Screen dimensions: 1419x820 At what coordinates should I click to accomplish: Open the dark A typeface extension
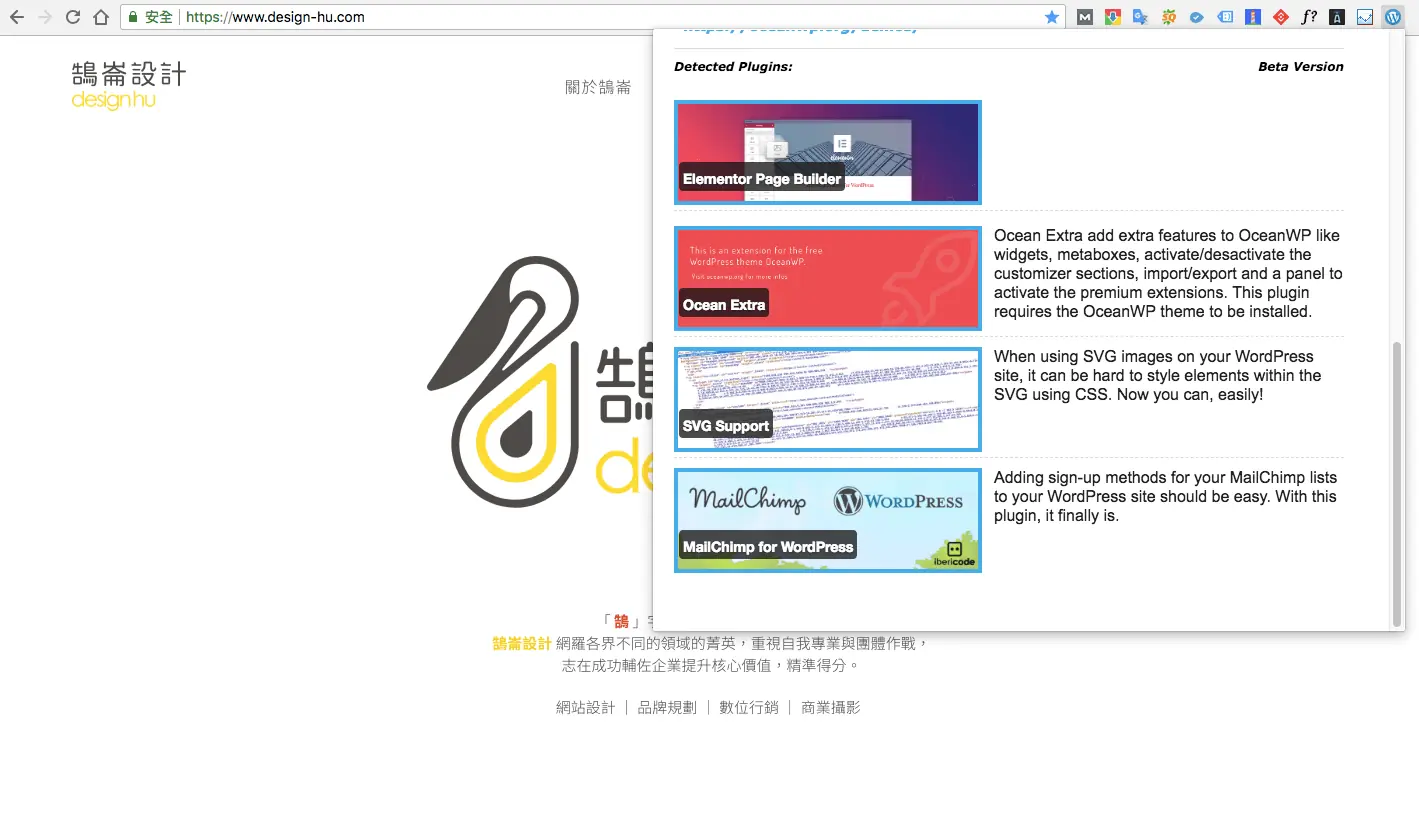(x=1337, y=17)
